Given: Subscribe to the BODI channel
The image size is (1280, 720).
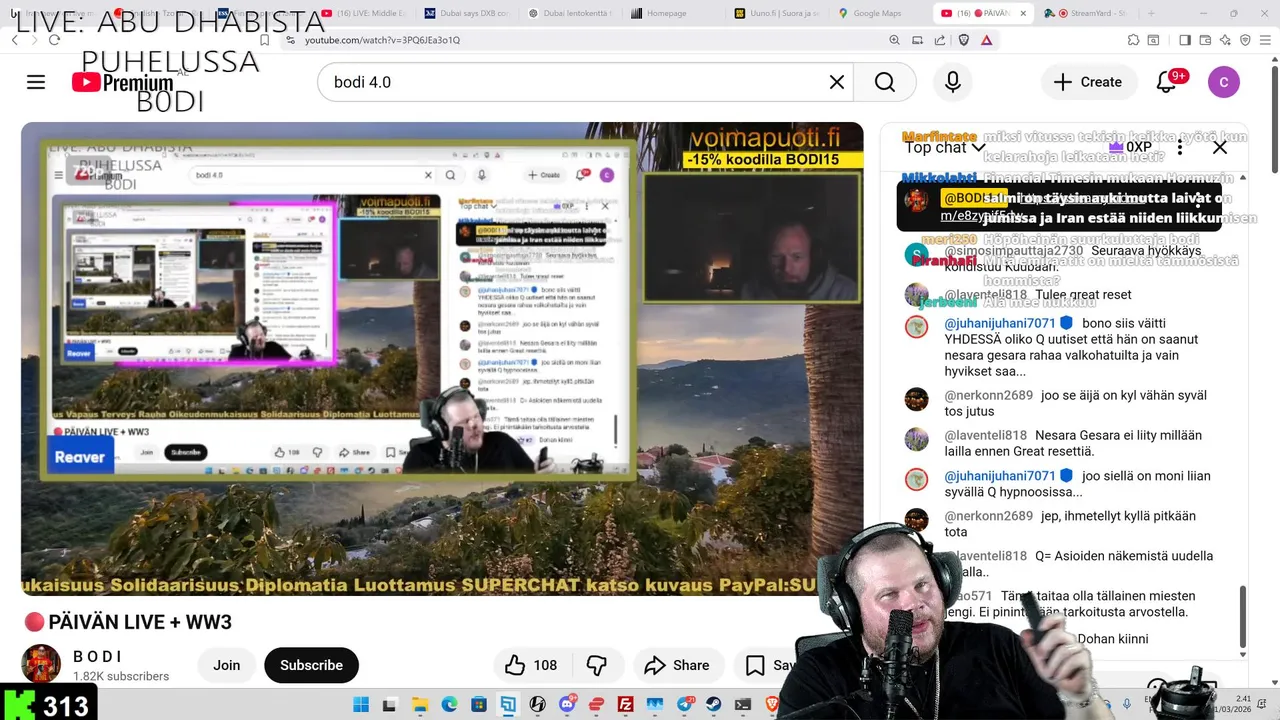Looking at the screenshot, I should click(x=311, y=665).
